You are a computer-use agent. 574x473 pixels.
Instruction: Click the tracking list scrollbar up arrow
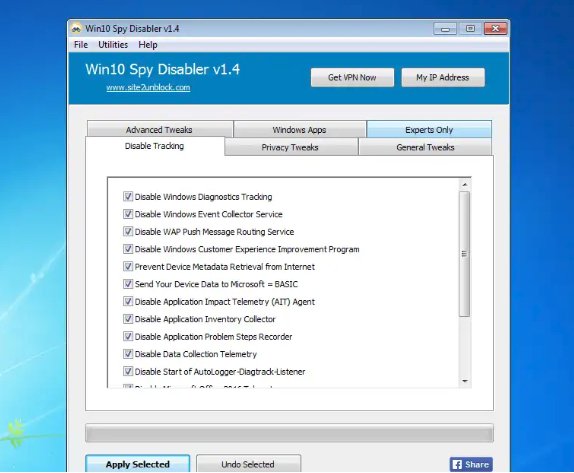[x=465, y=185]
